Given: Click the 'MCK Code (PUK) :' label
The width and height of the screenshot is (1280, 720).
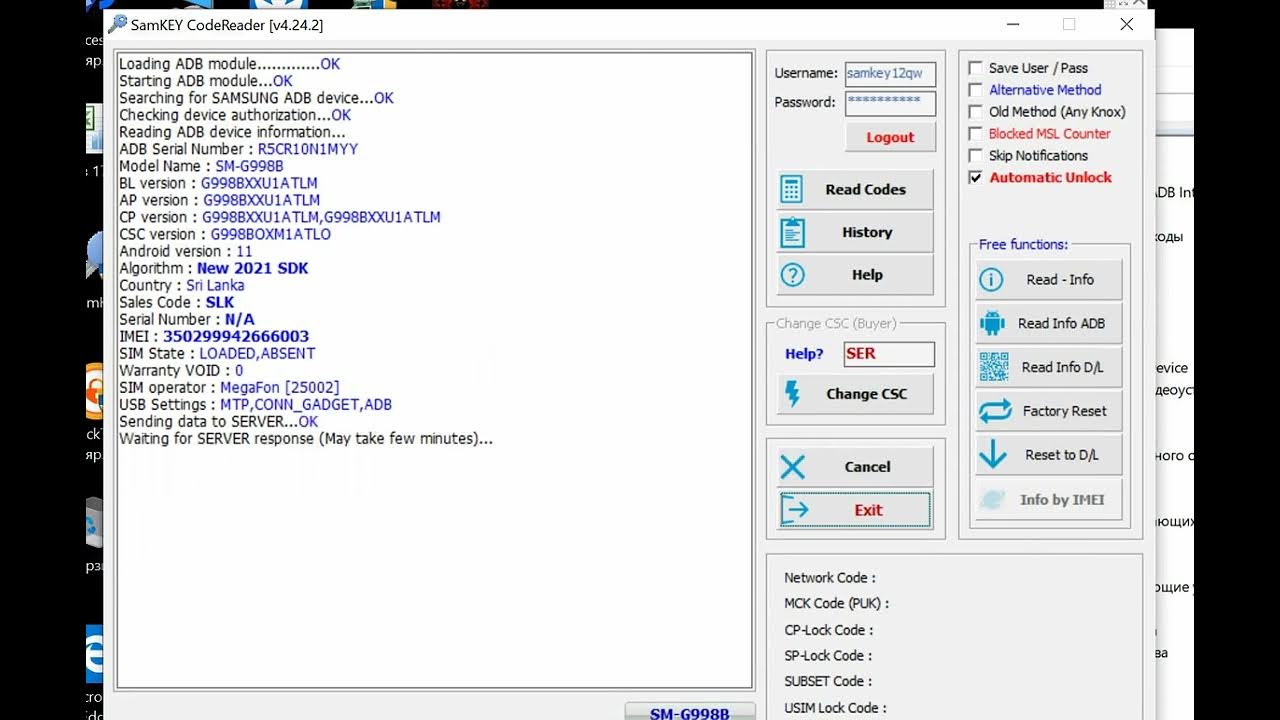Looking at the screenshot, I should tap(837, 604).
